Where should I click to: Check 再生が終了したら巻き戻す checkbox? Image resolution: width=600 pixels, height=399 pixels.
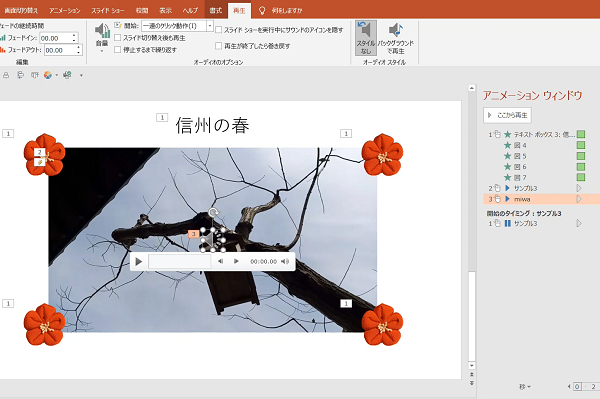pos(218,46)
